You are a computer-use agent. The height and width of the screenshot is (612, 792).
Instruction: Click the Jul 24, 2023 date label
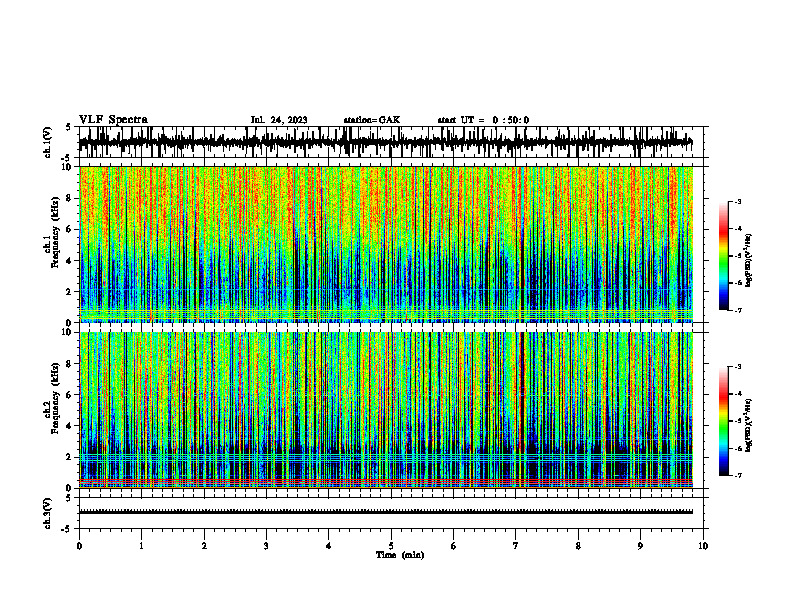tap(279, 120)
